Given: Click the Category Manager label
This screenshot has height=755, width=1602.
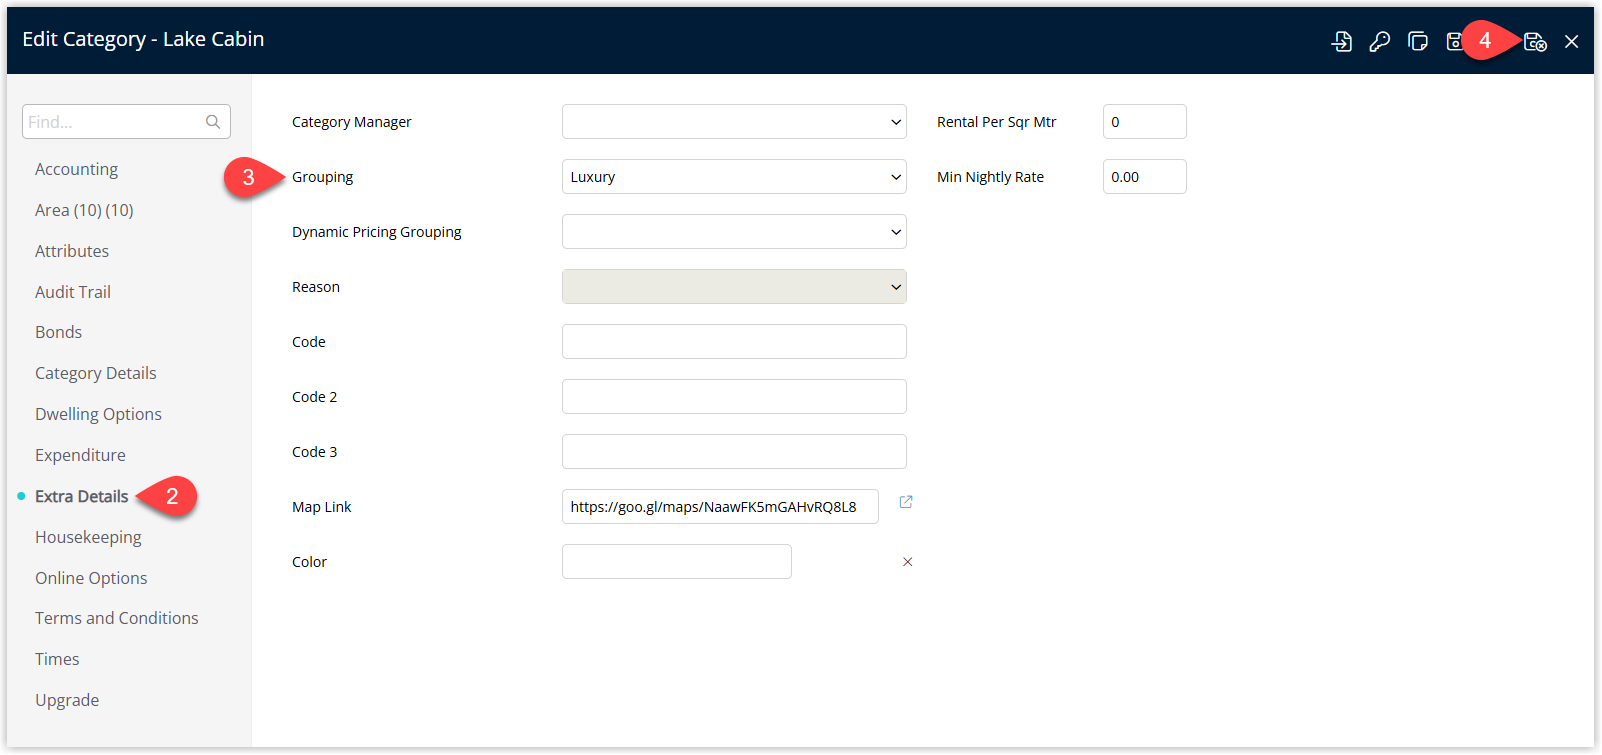Looking at the screenshot, I should pyautogui.click(x=352, y=122).
